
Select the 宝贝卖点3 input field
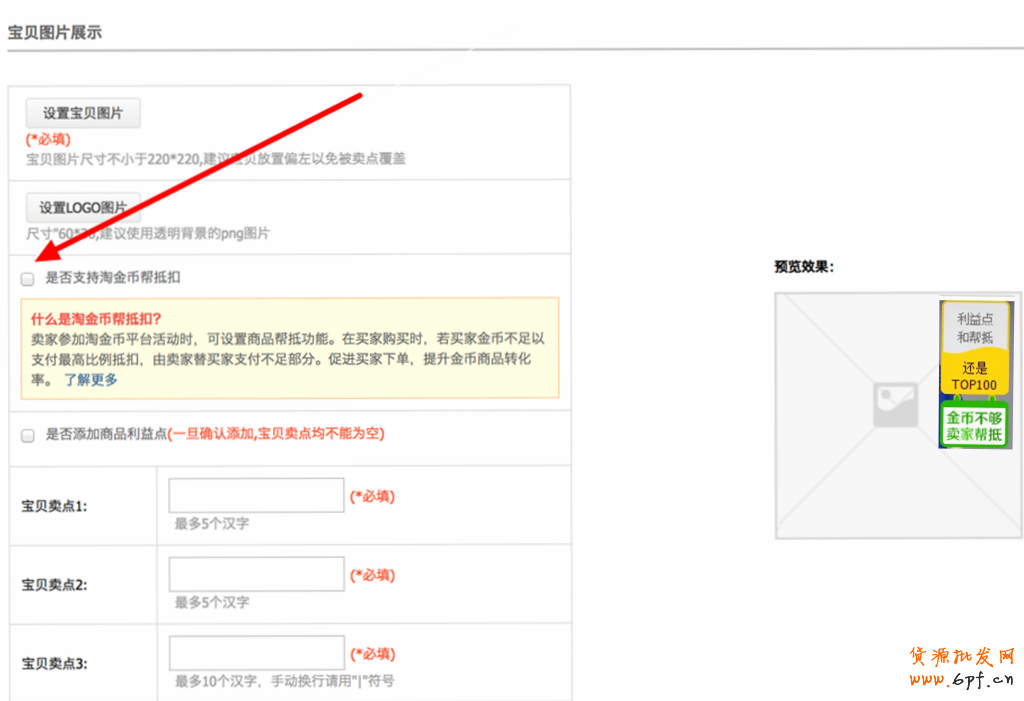coord(256,653)
